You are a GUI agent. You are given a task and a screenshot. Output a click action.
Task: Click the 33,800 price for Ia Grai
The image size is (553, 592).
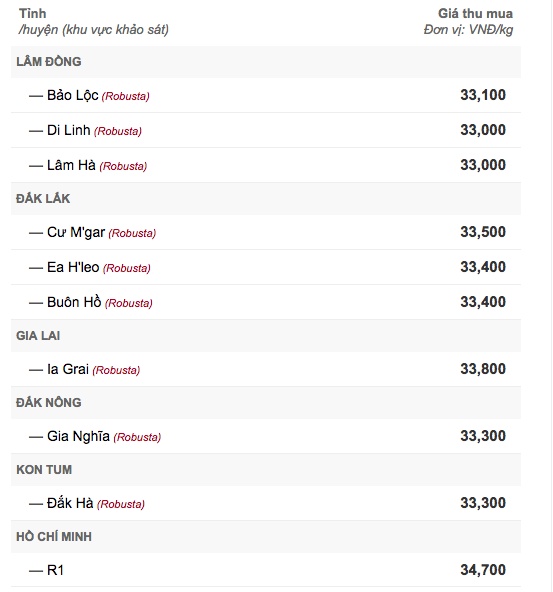(483, 369)
